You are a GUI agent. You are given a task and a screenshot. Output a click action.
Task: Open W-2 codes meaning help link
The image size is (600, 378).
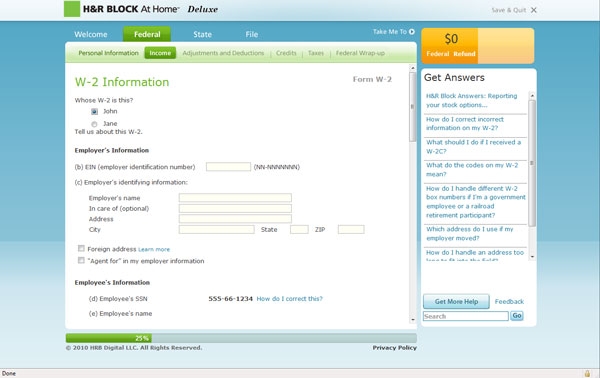coord(472,169)
